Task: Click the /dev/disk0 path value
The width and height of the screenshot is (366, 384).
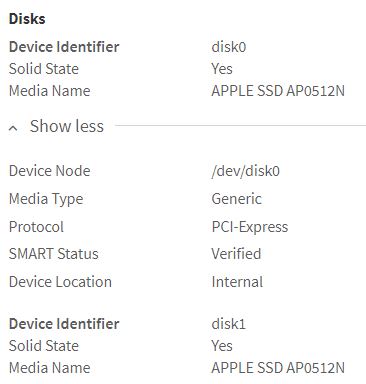Action: tap(245, 171)
